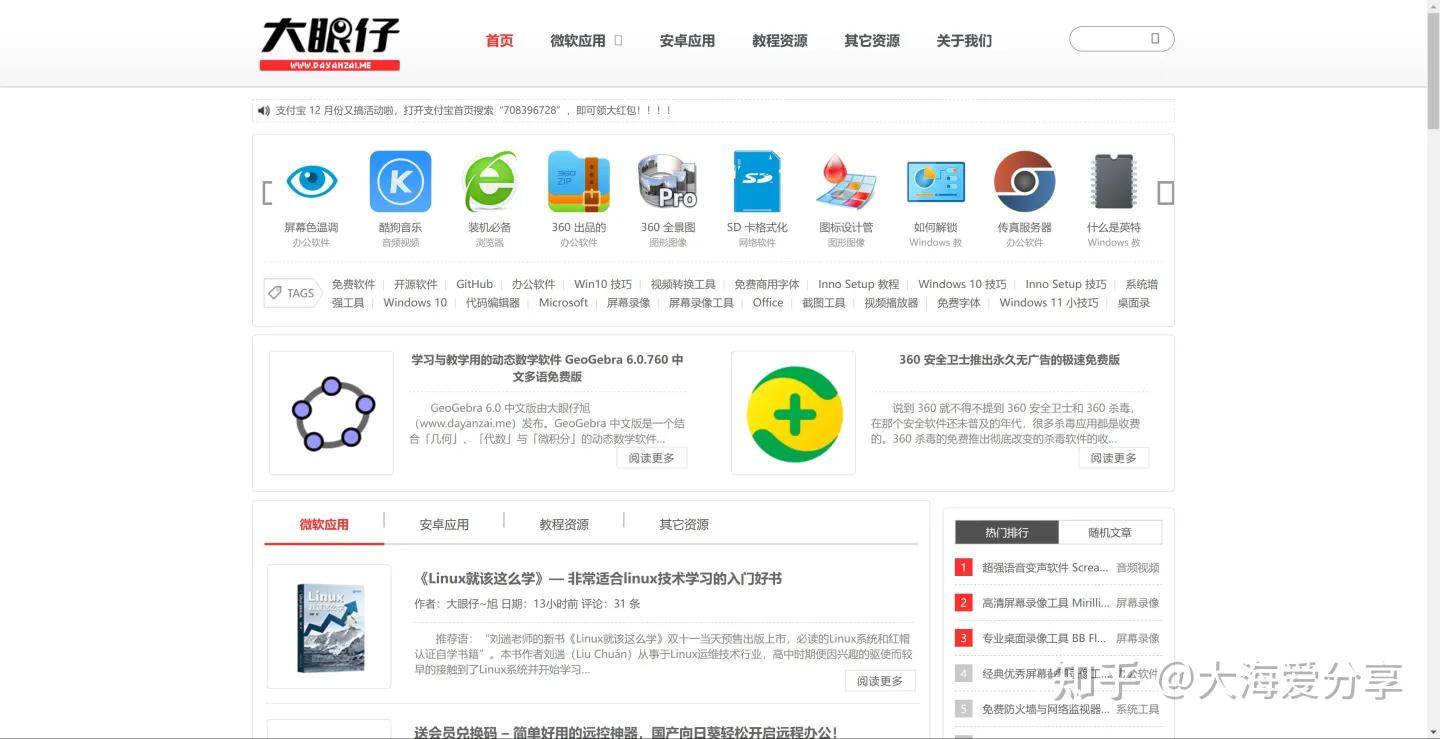Click the announcement speaker icon
This screenshot has height=739, width=1440.
[x=263, y=110]
